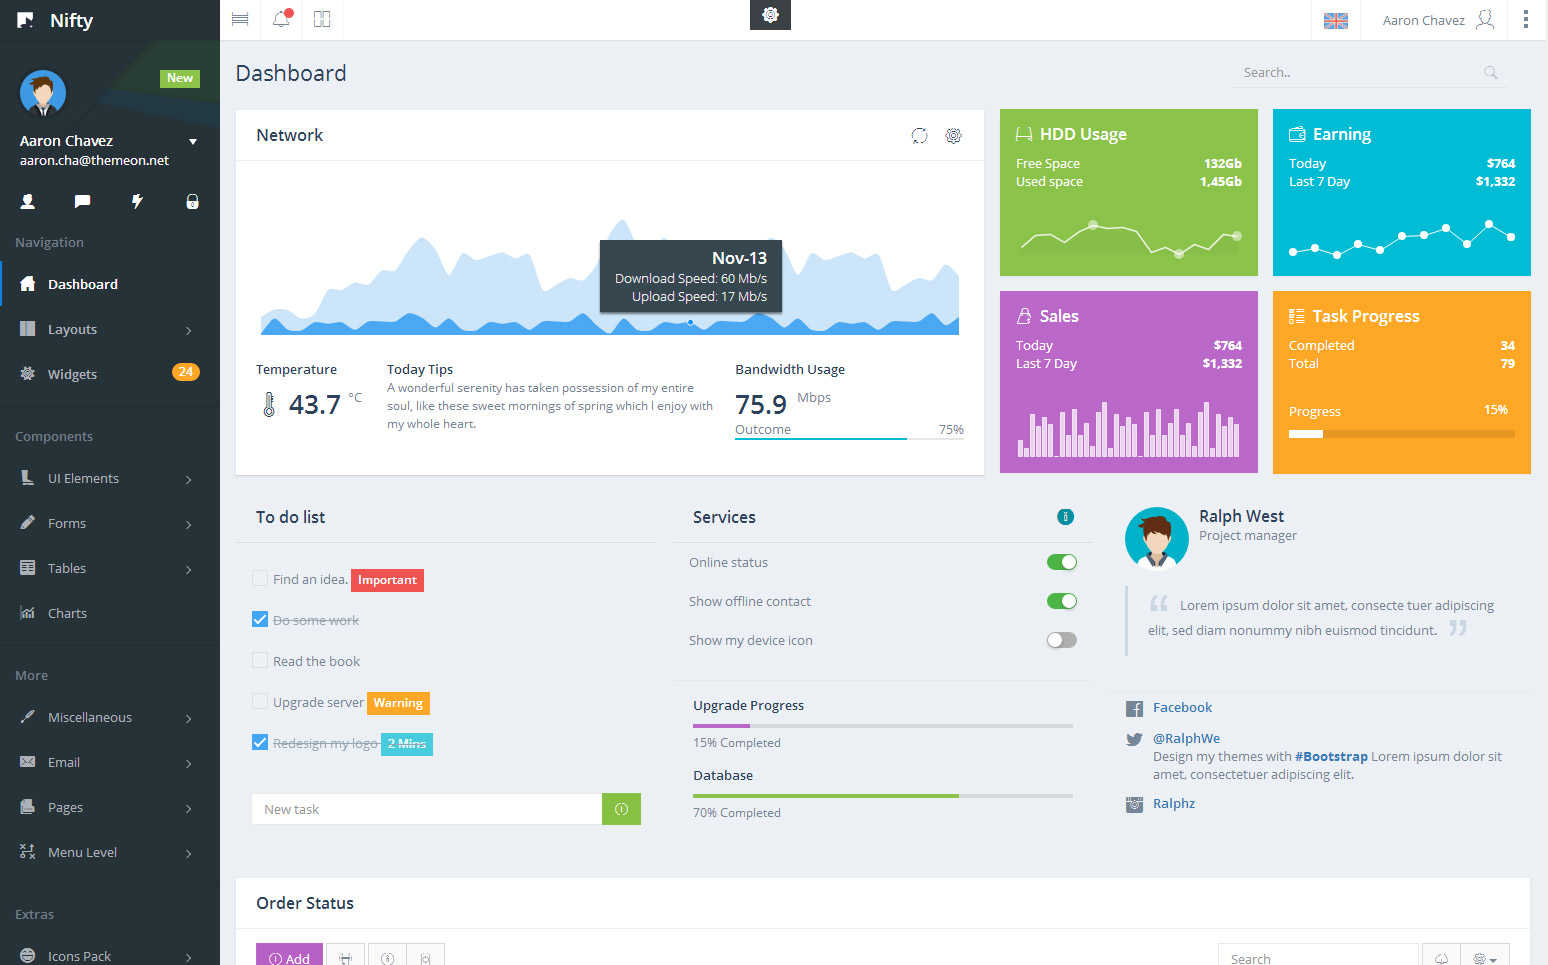The width and height of the screenshot is (1548, 965).
Task: Focus the New task input field
Action: pyautogui.click(x=427, y=809)
